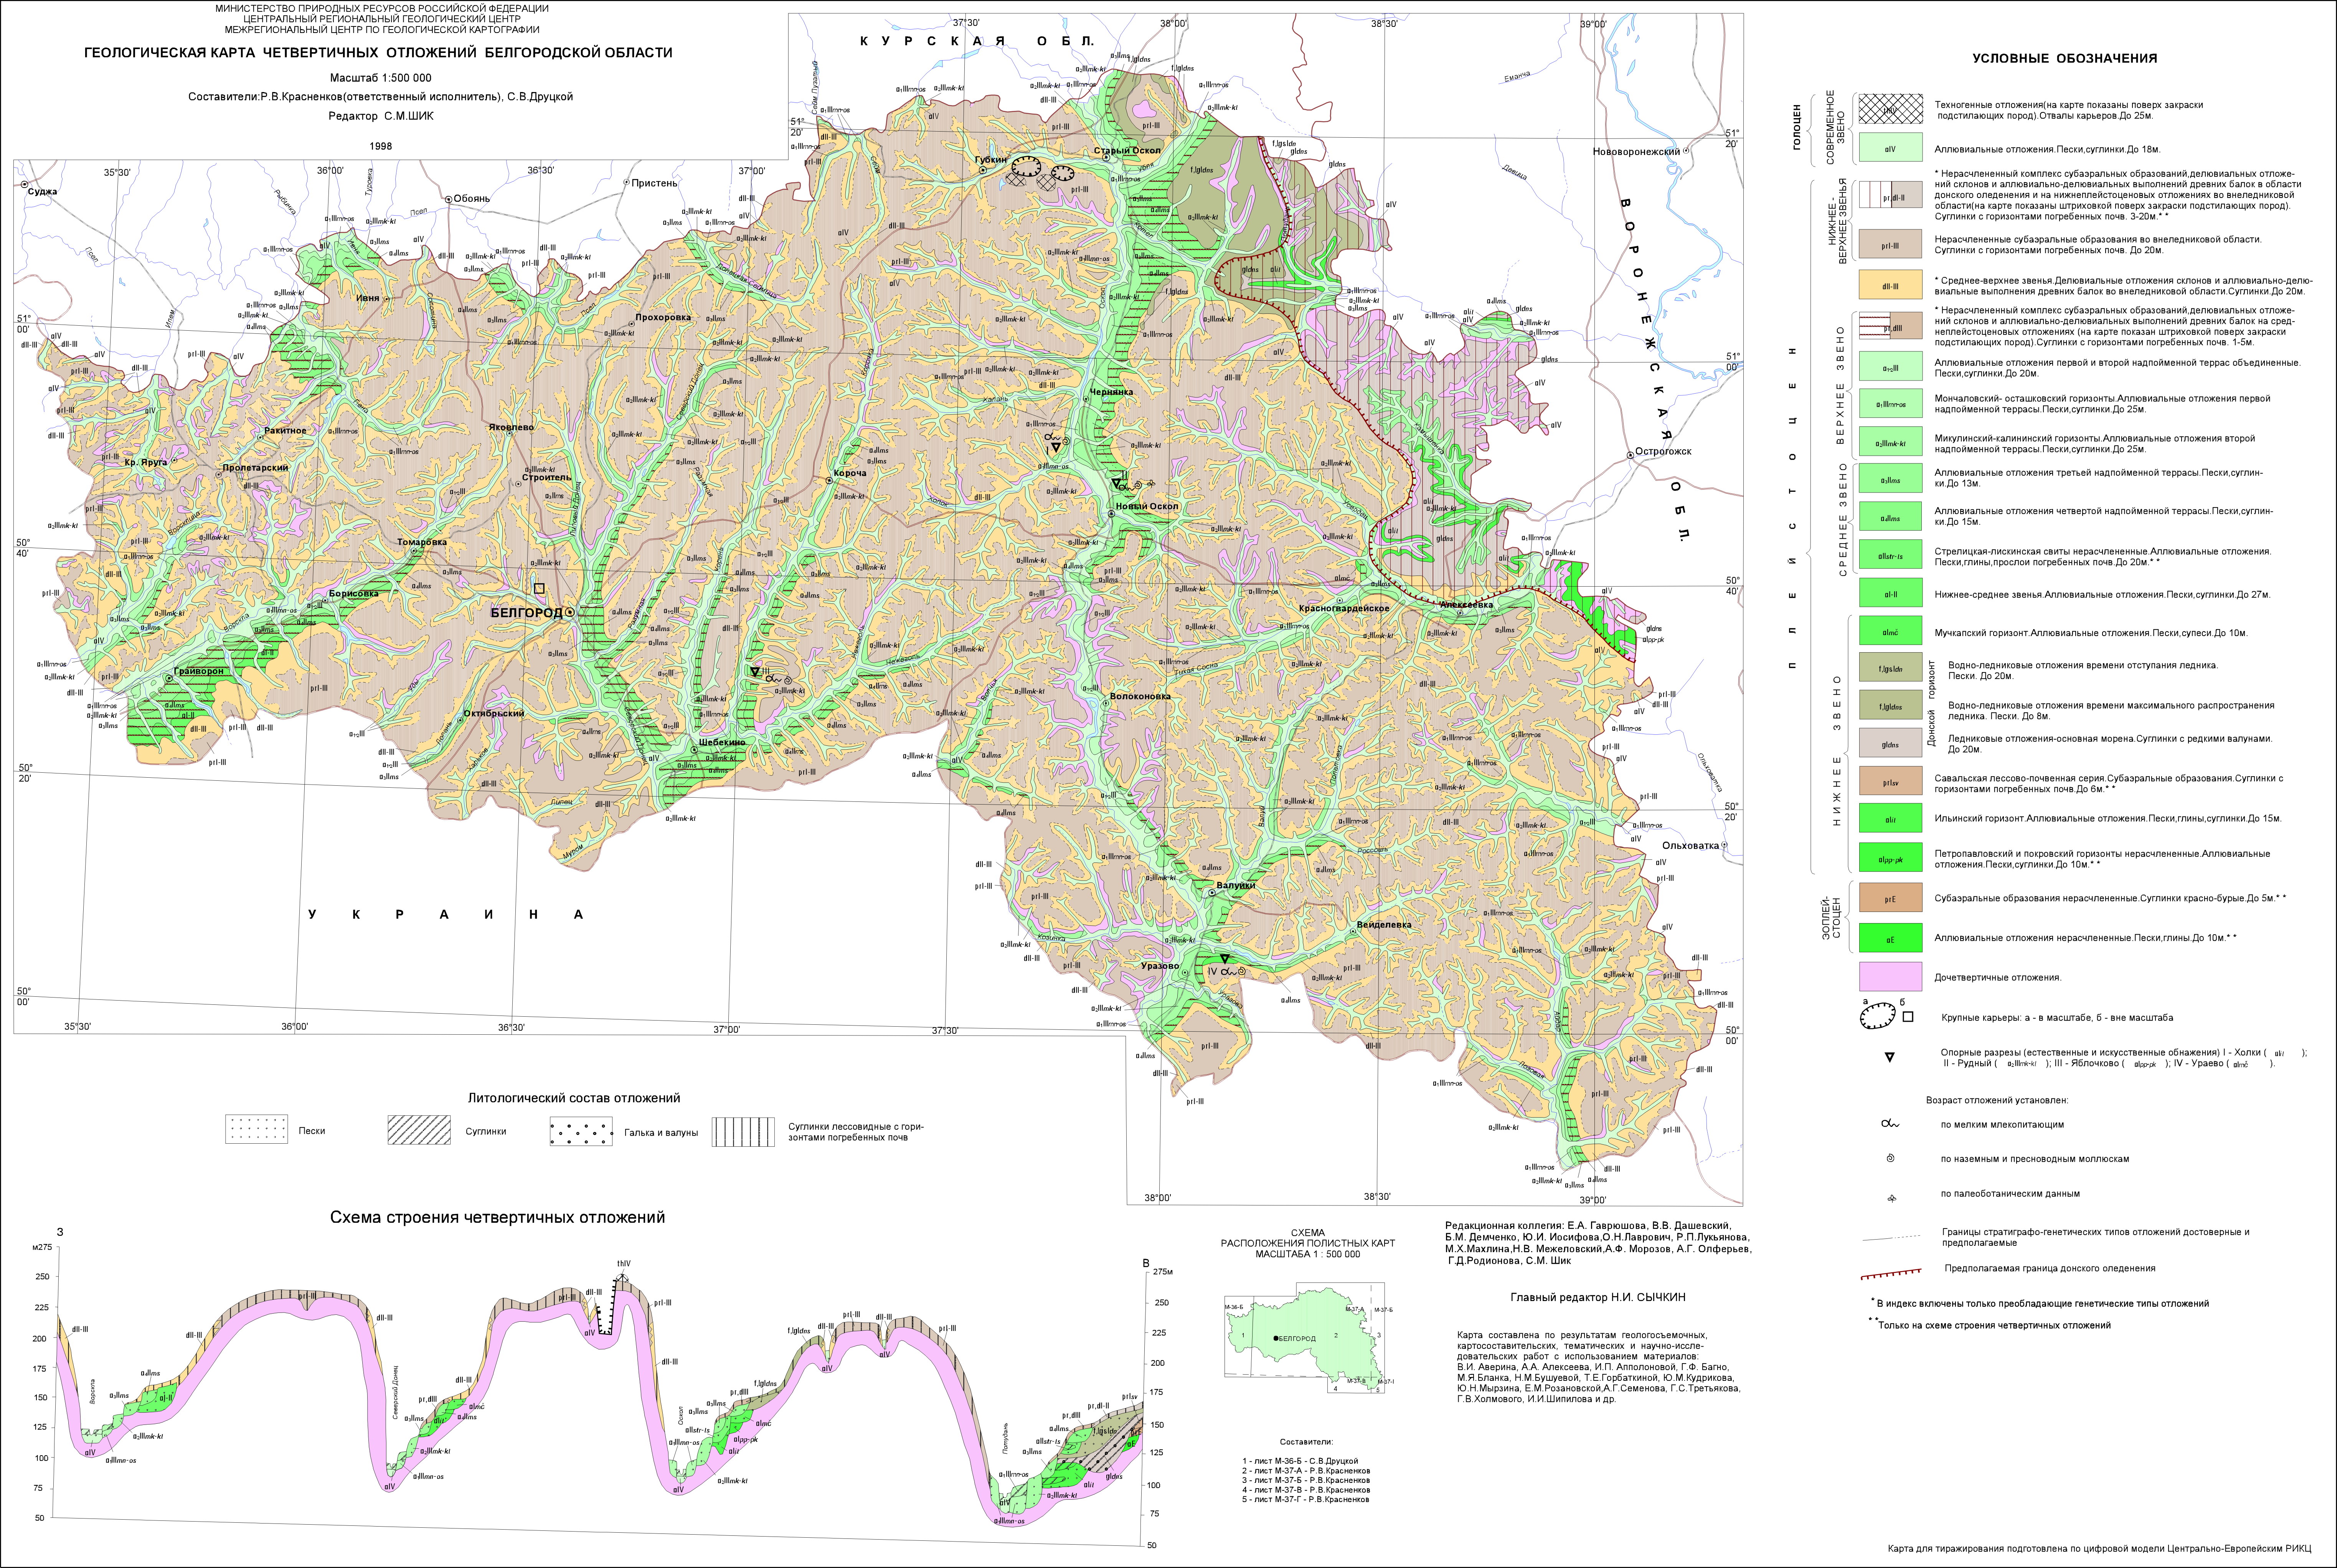Click the map title ГЕОЛОГИЧЕСКАЯ КАРТА ЧЕТВЕРТИЧНЫХ ОТЛОЖЕНИЙ

tap(378, 53)
